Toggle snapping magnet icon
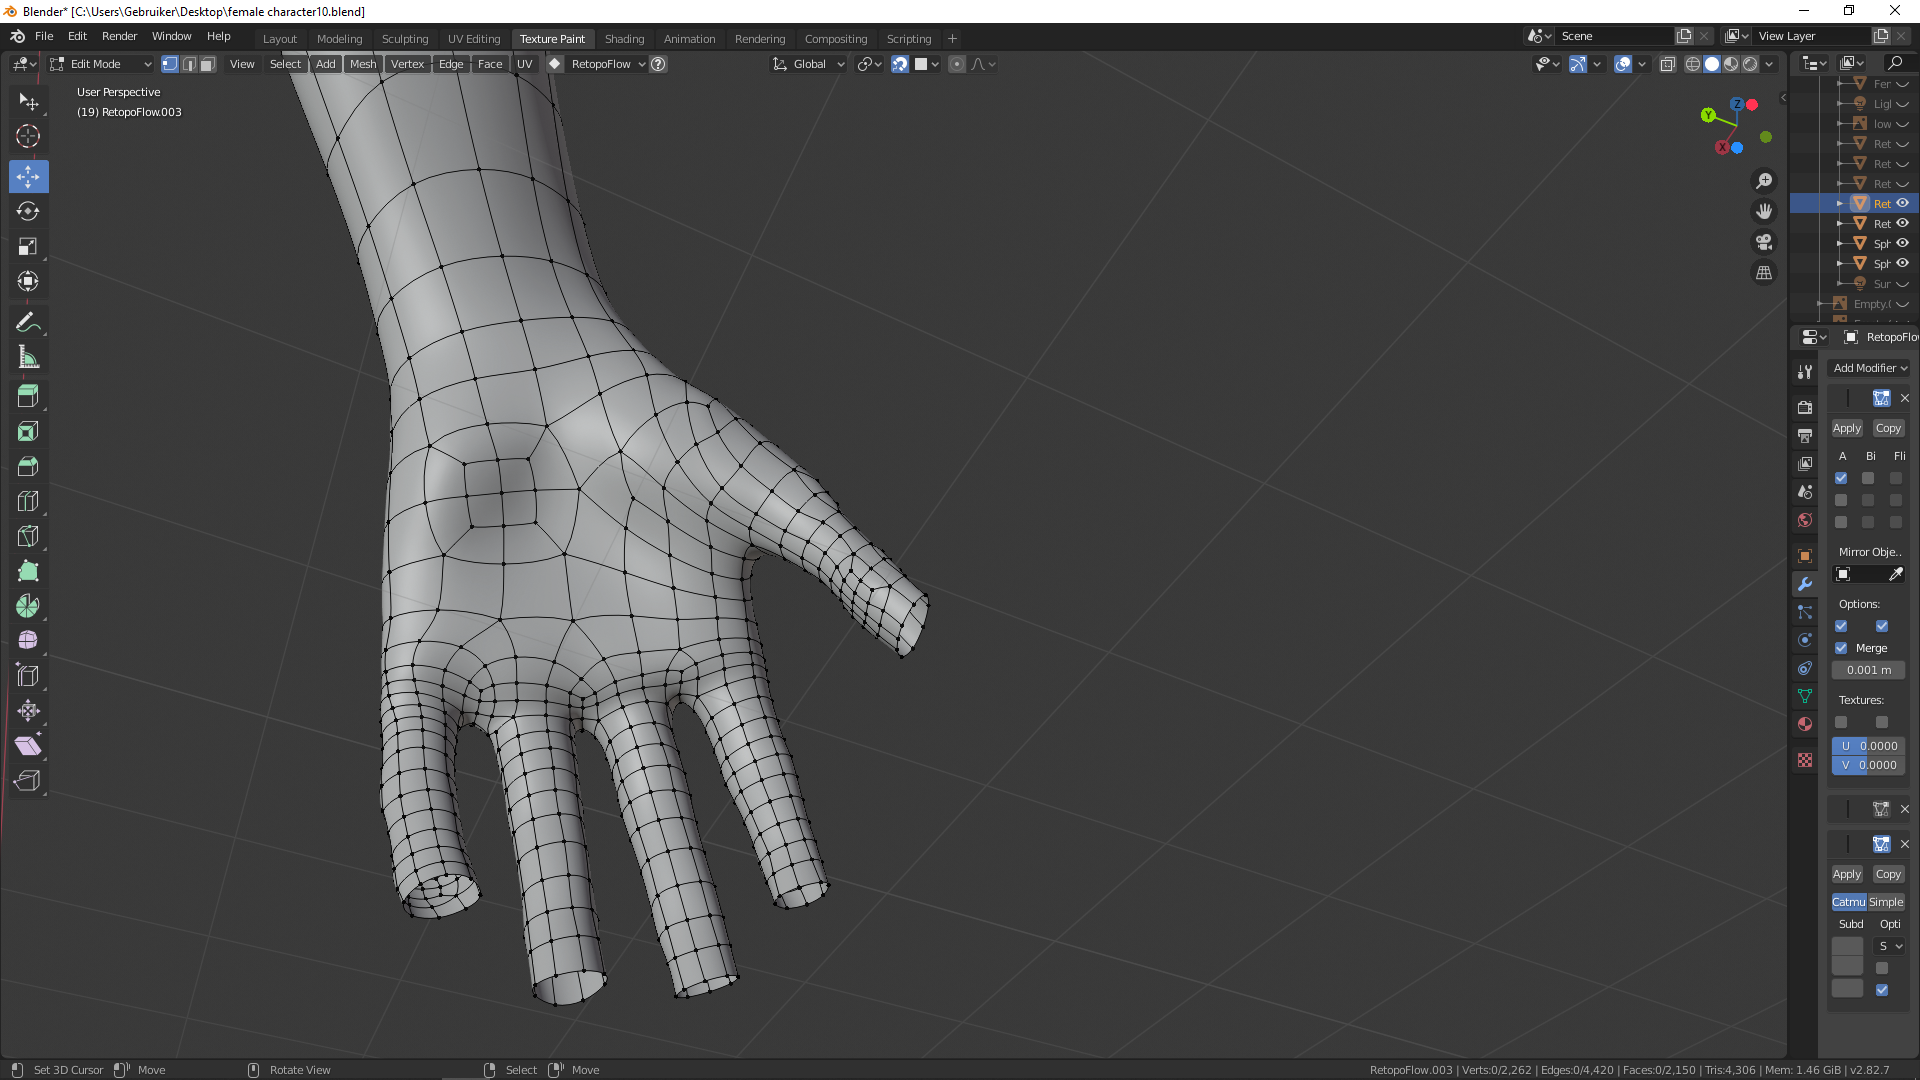 pyautogui.click(x=900, y=64)
